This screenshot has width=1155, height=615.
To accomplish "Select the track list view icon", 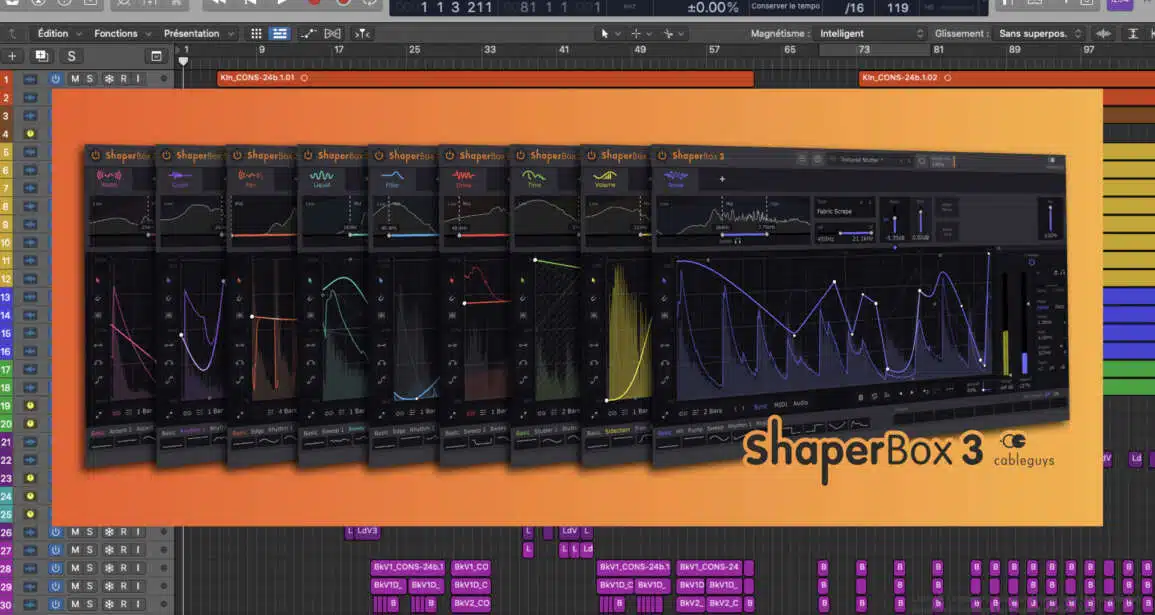I will click(279, 33).
